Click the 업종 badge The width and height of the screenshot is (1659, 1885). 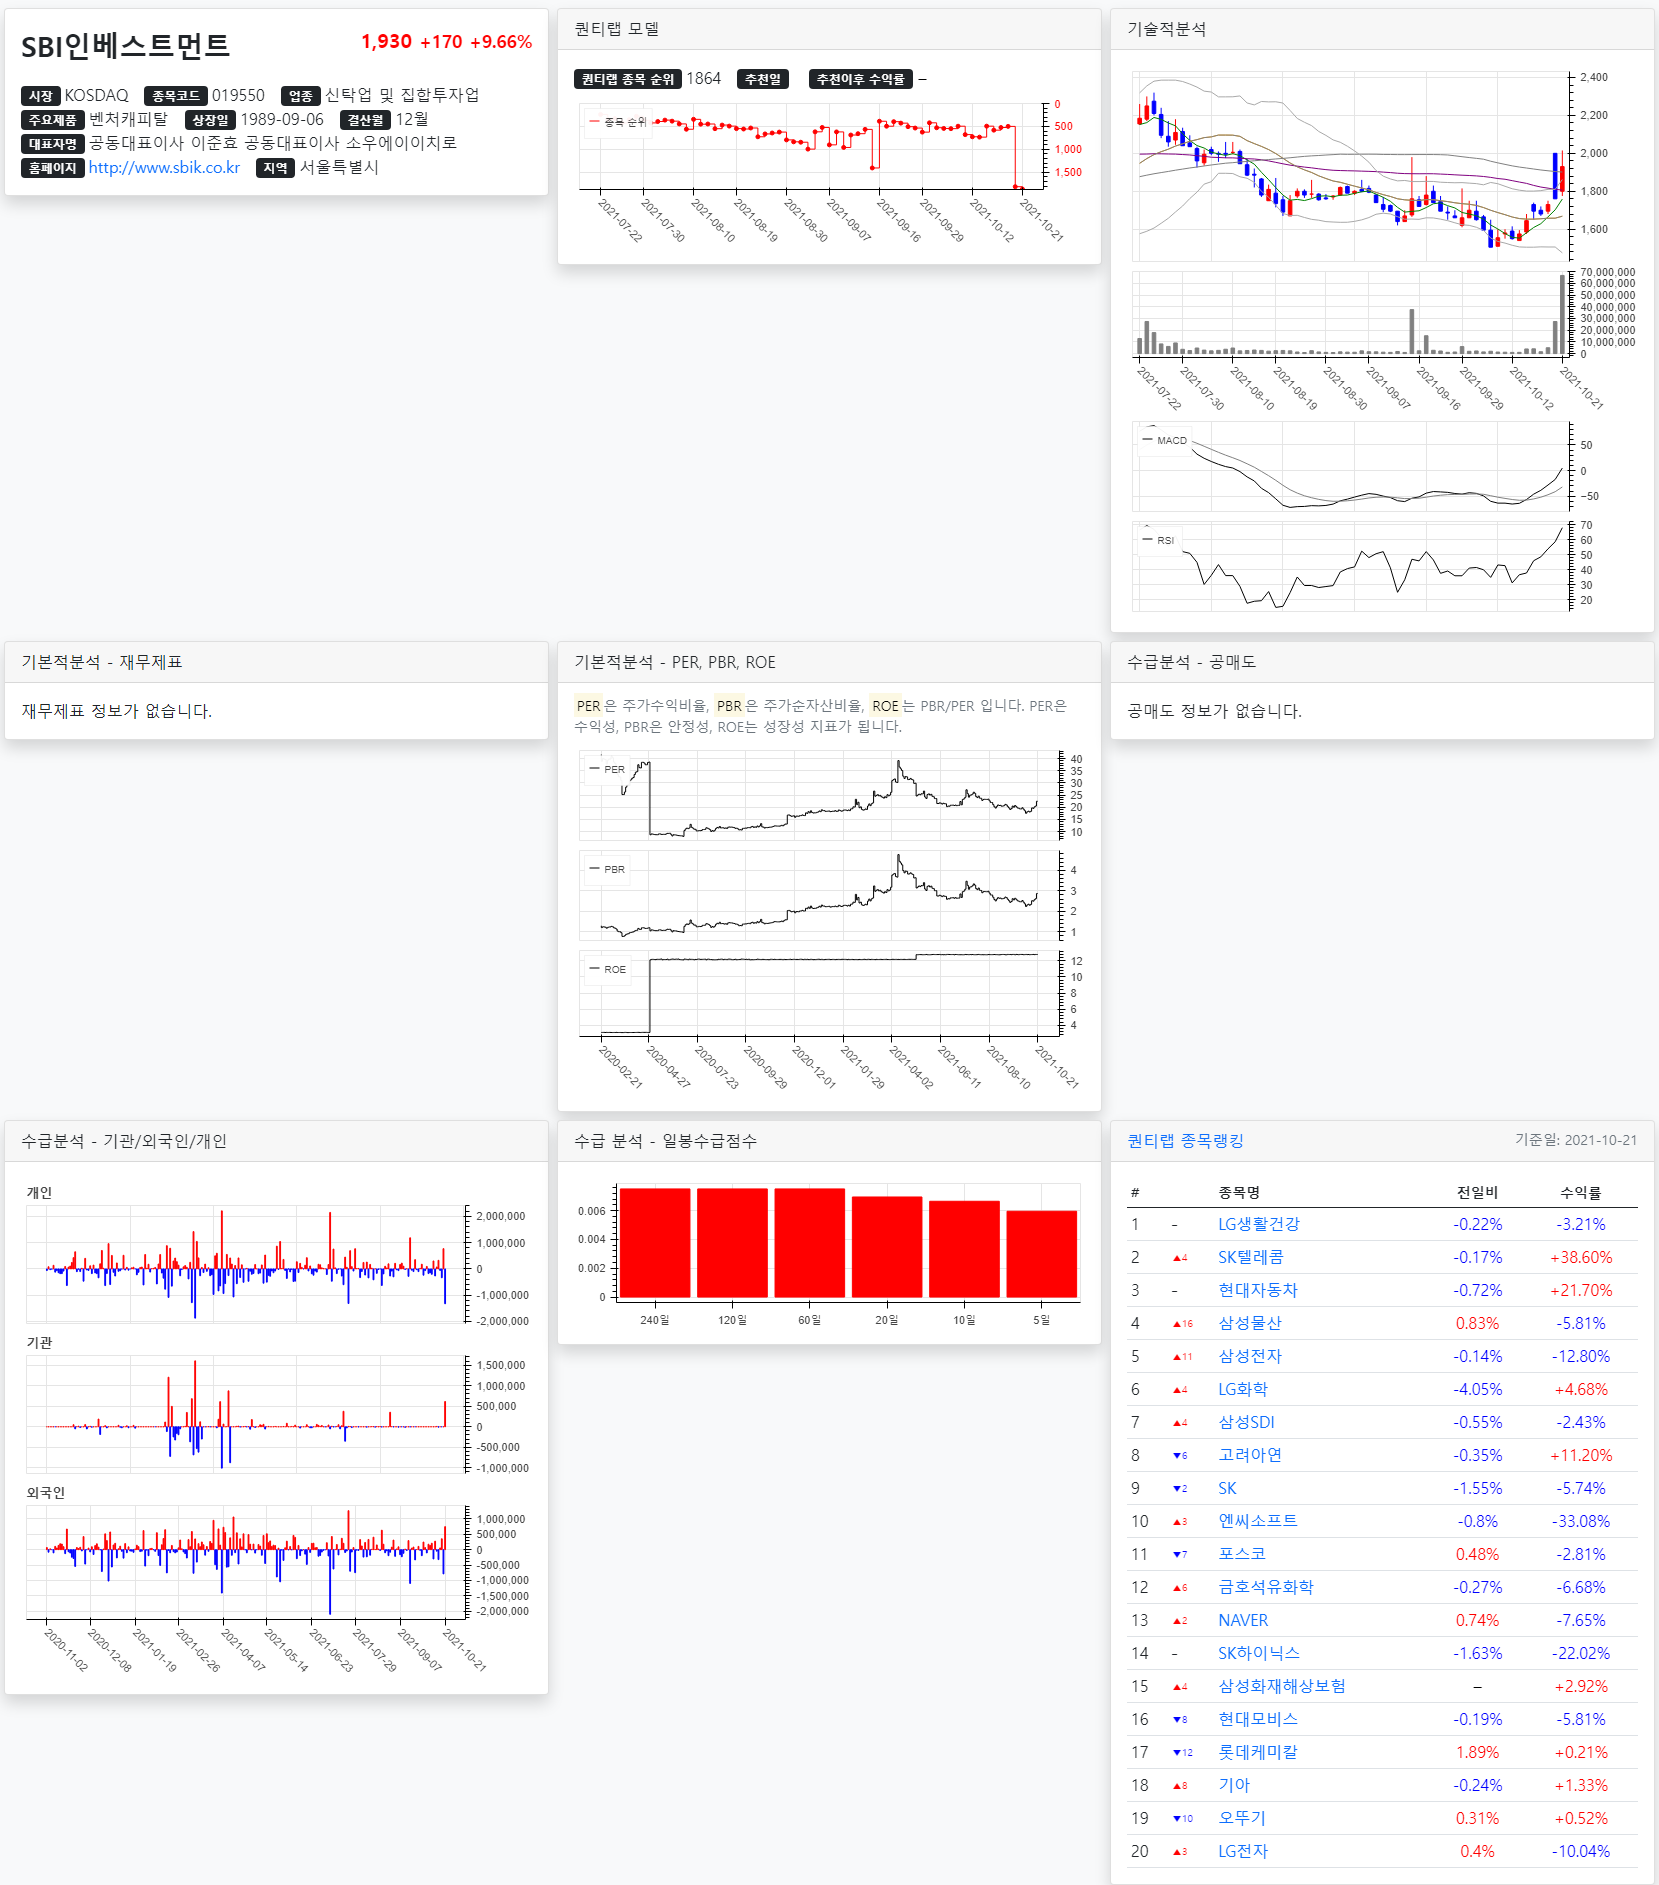[301, 96]
